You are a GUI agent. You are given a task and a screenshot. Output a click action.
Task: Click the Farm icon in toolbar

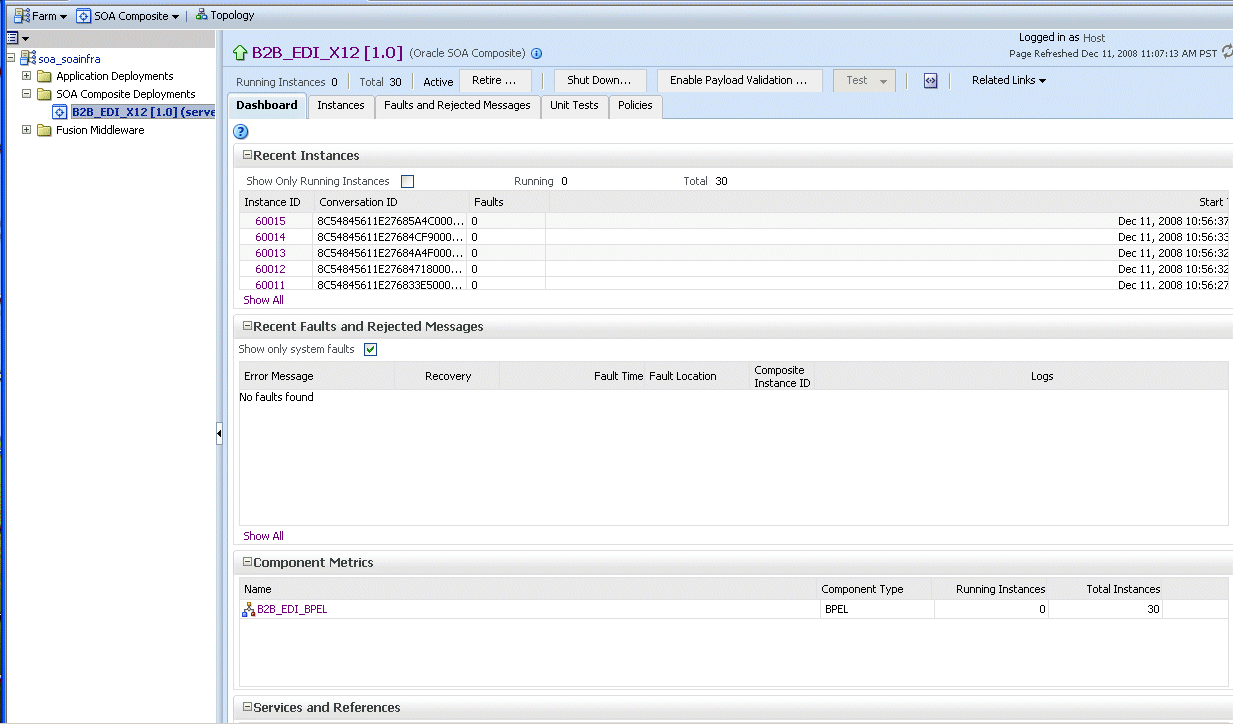tap(21, 16)
